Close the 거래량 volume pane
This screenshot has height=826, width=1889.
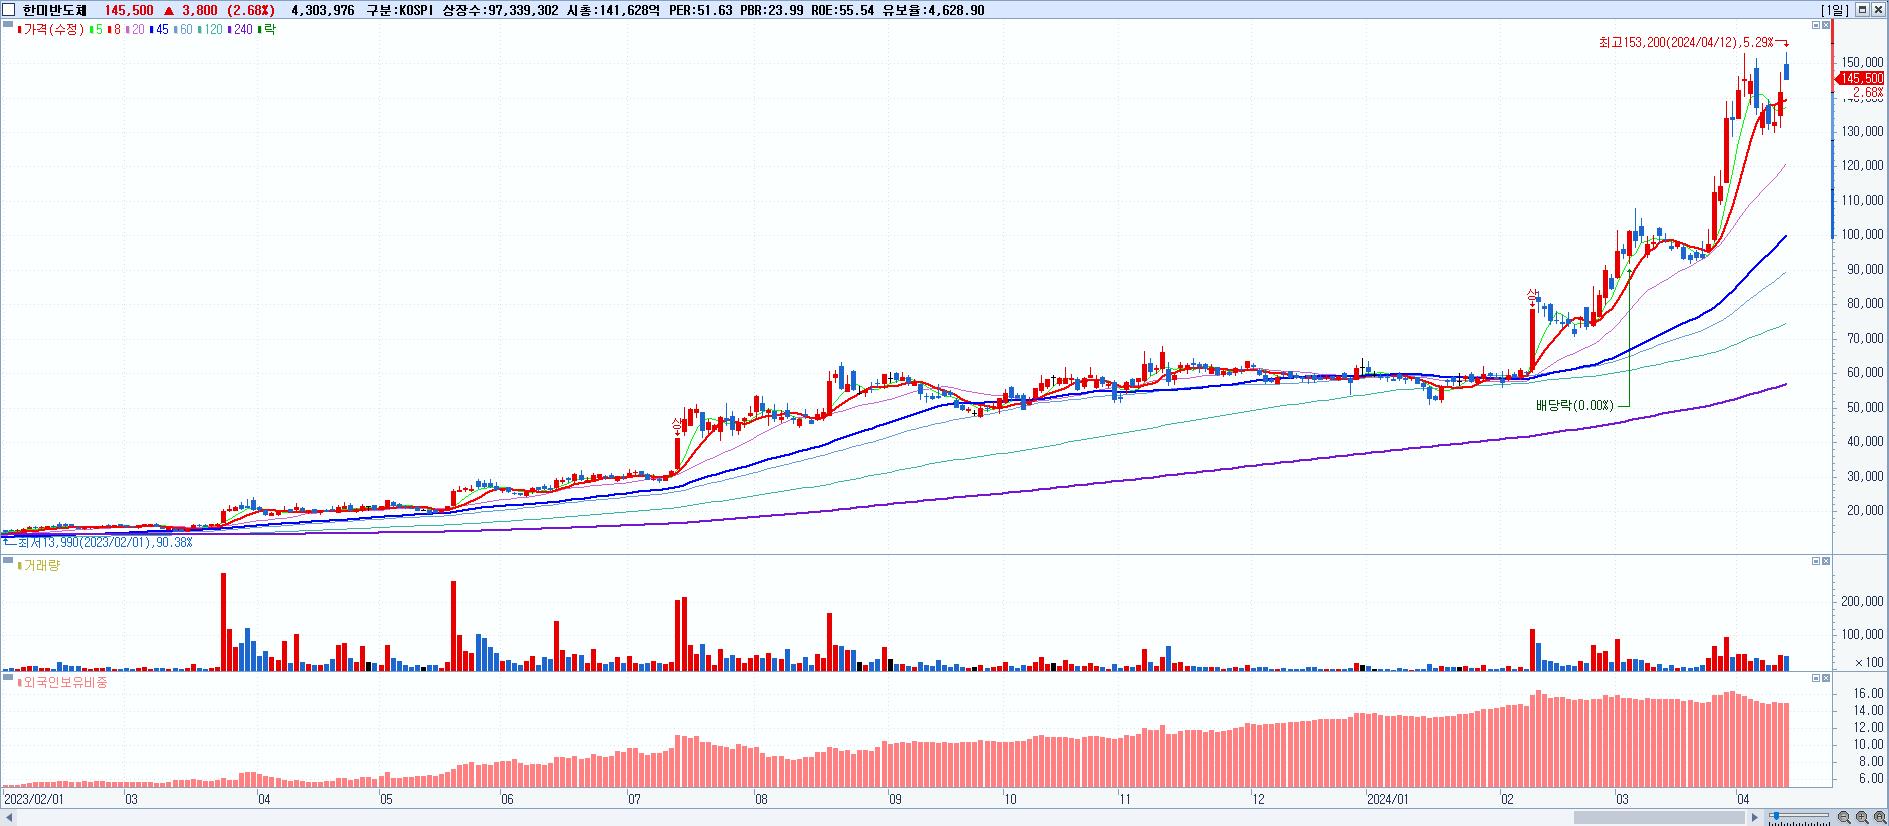pos(1826,562)
